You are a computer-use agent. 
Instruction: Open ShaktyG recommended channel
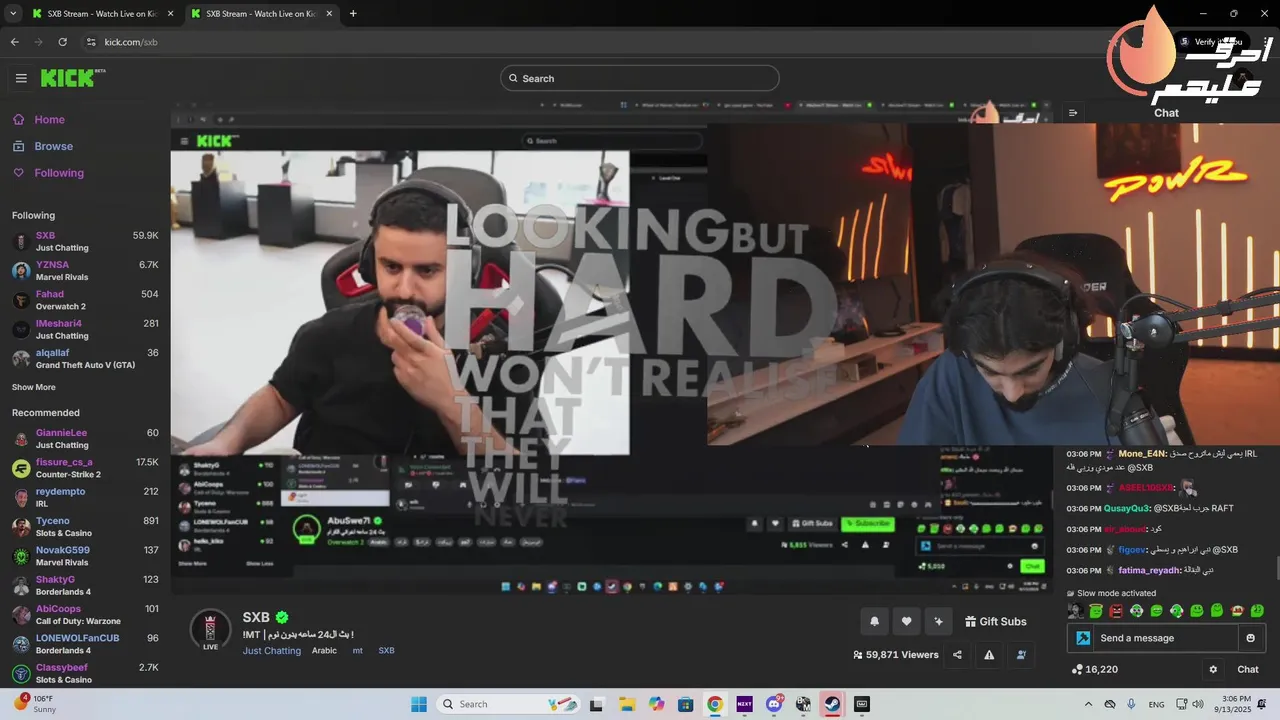(85, 585)
